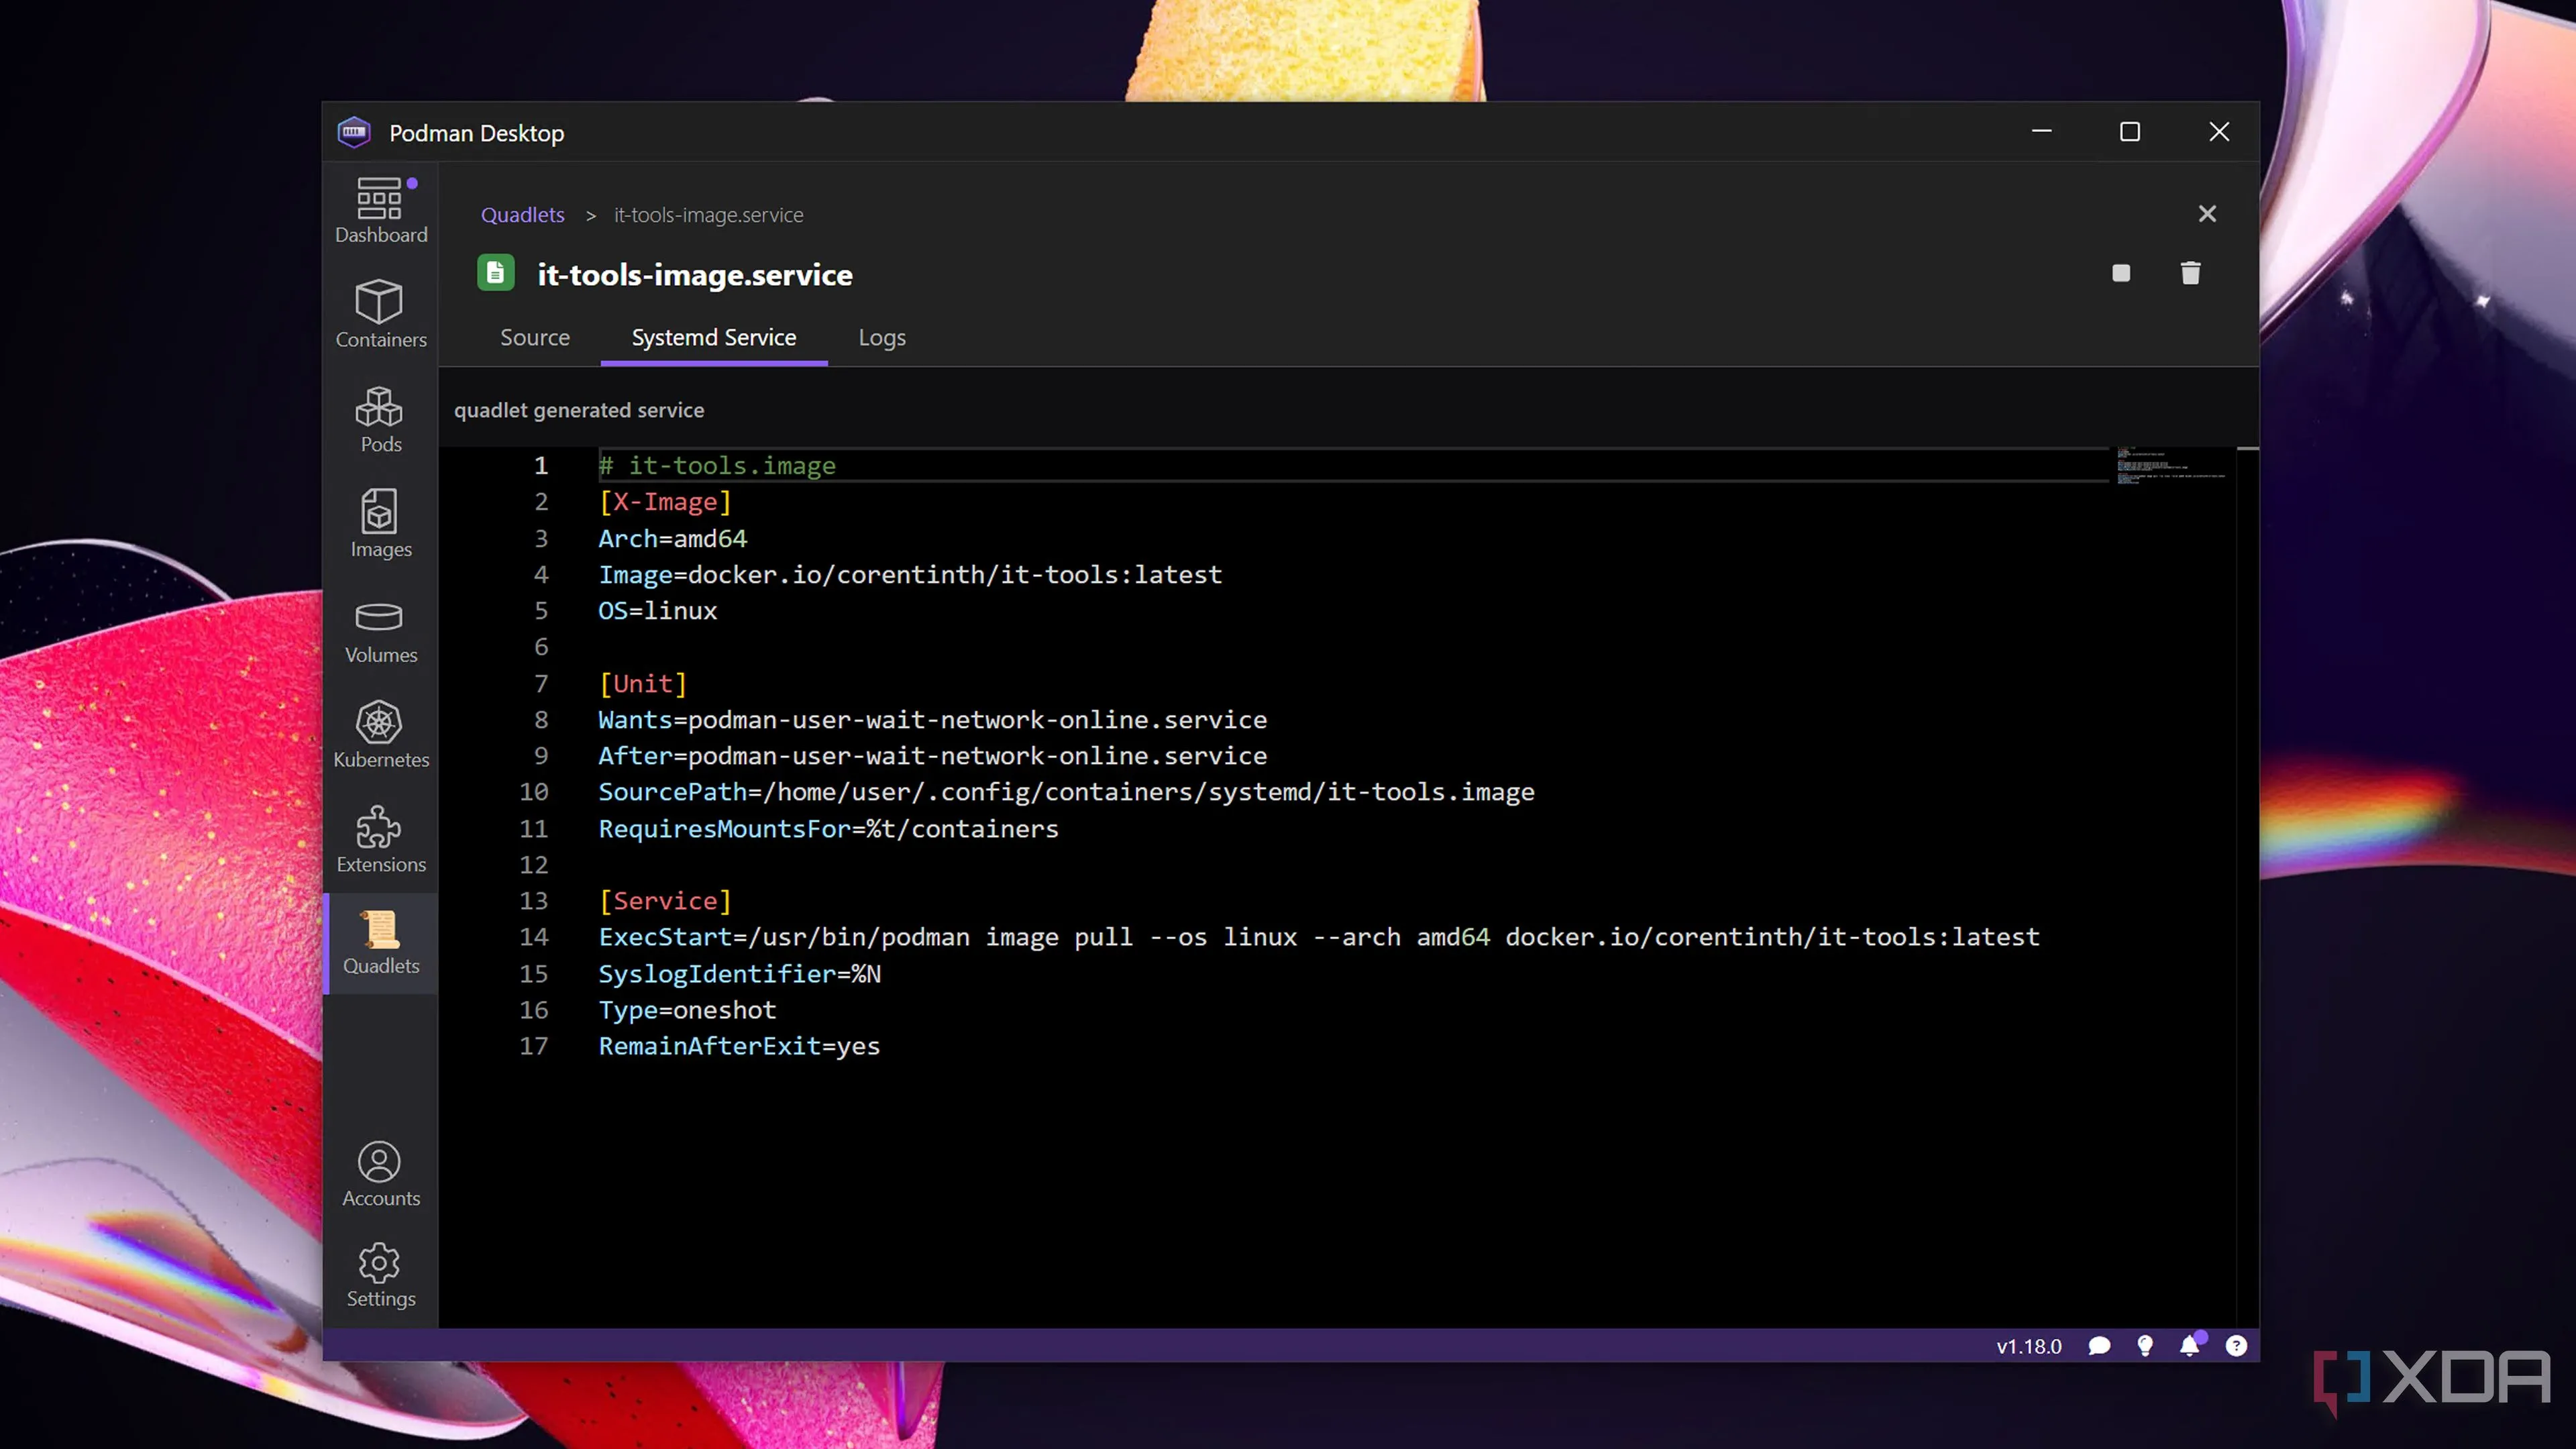Open the Accounts page
This screenshot has height=1449, width=2576.
380,1174
